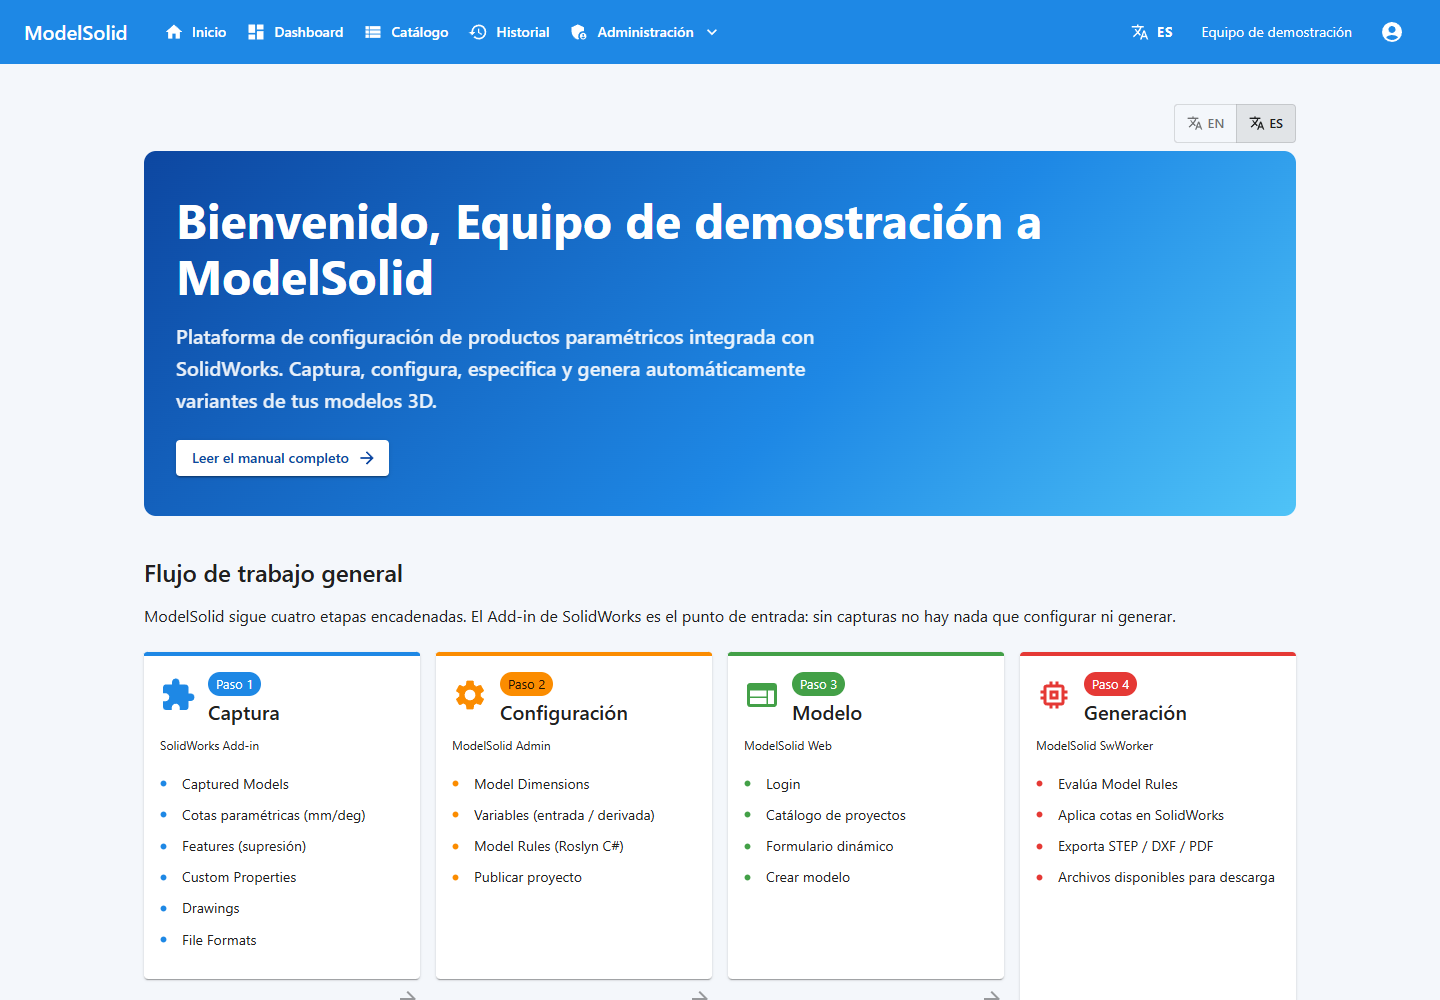
Task: Click Formulario dinámico list item
Action: [830, 846]
